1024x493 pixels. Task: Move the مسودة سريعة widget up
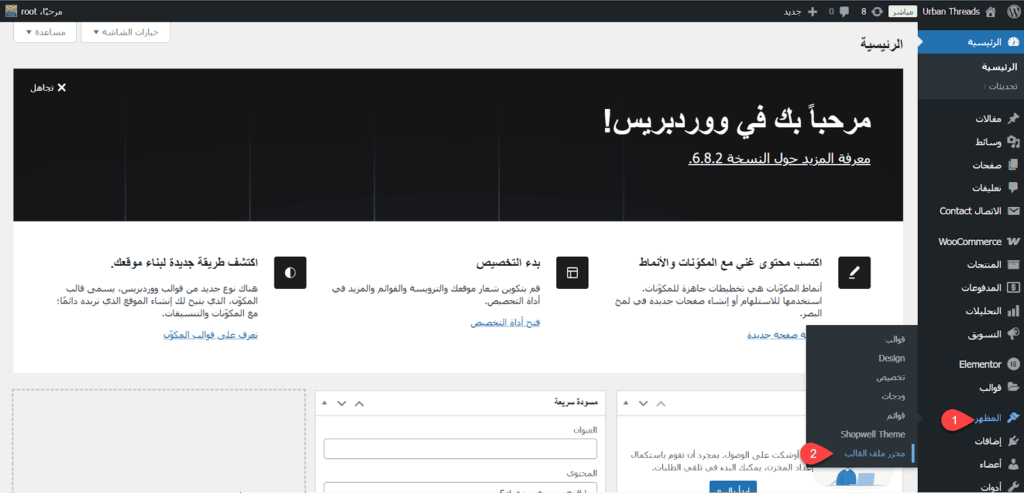pos(360,402)
